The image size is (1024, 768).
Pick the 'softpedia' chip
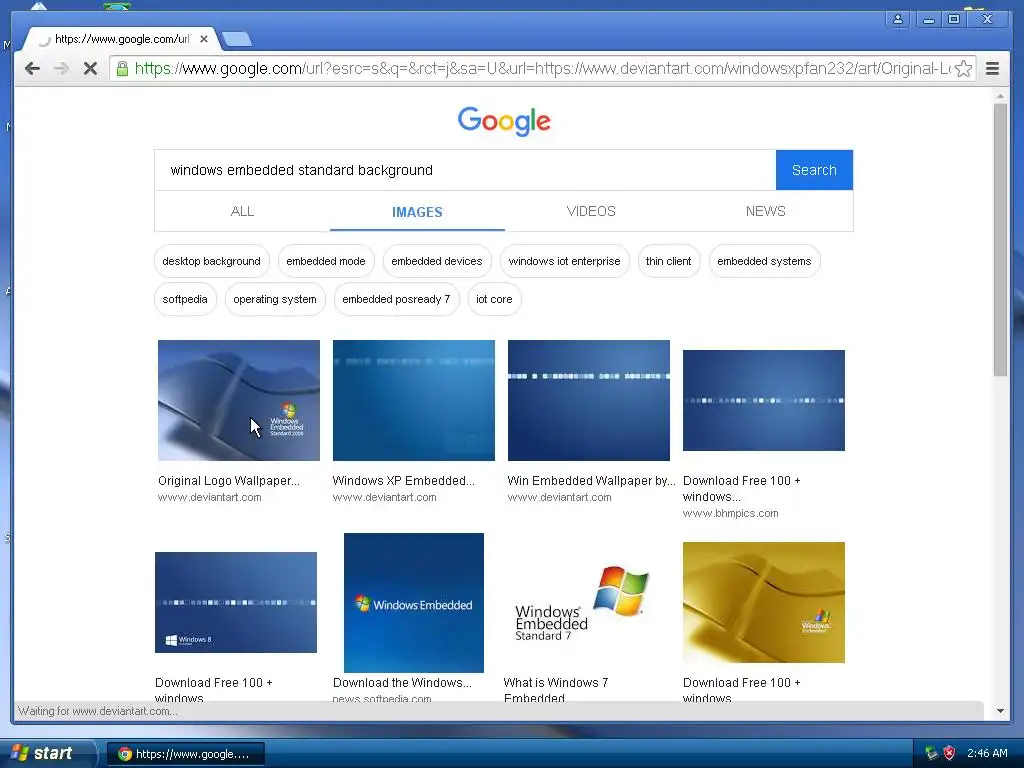coord(185,299)
